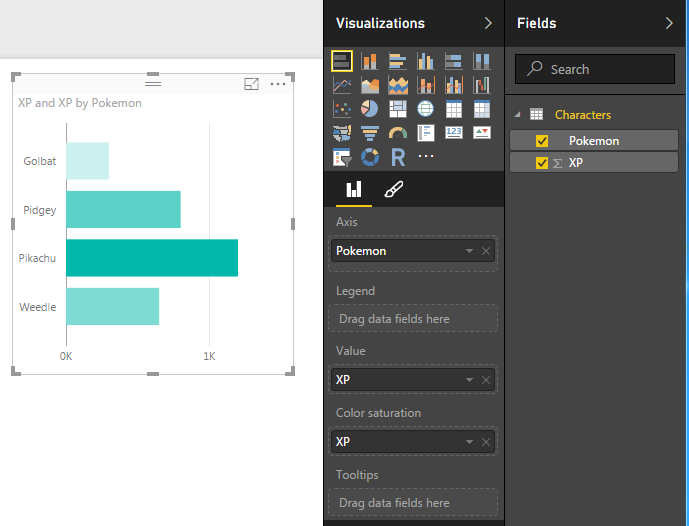
Task: Collapse the Fields pane chevron
Action: click(x=669, y=23)
